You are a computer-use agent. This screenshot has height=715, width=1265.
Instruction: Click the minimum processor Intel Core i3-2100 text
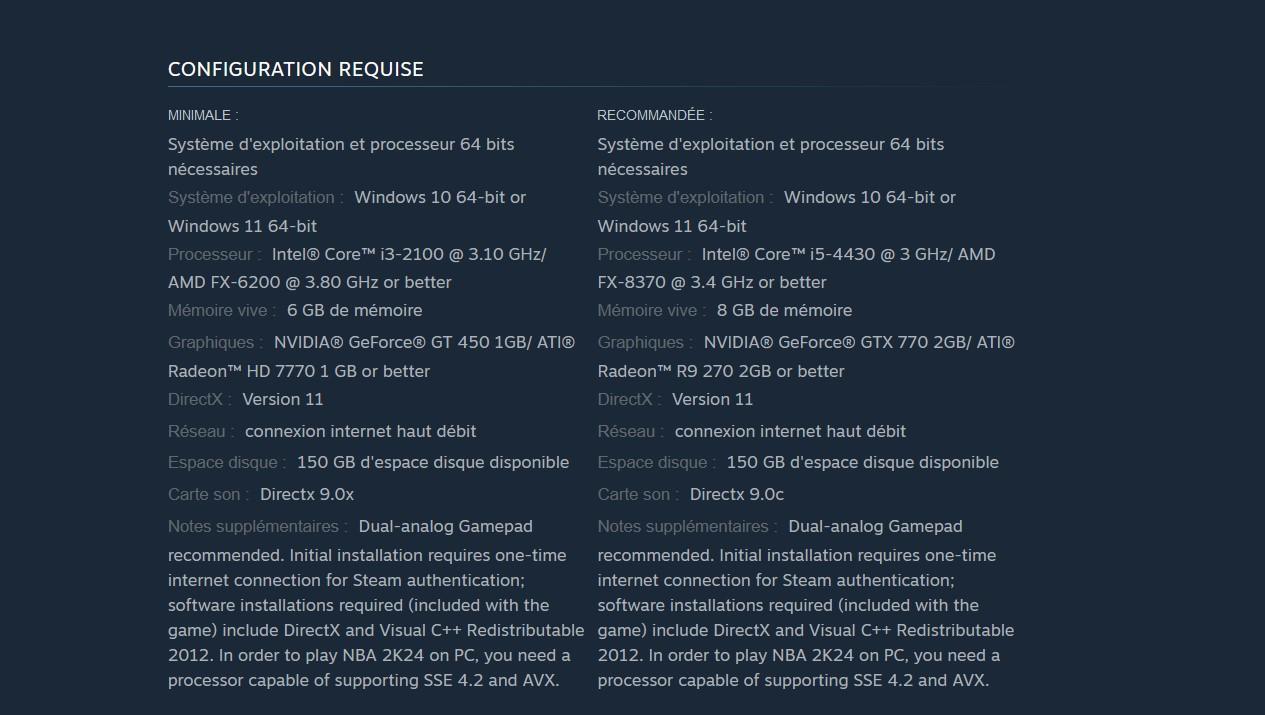point(408,254)
